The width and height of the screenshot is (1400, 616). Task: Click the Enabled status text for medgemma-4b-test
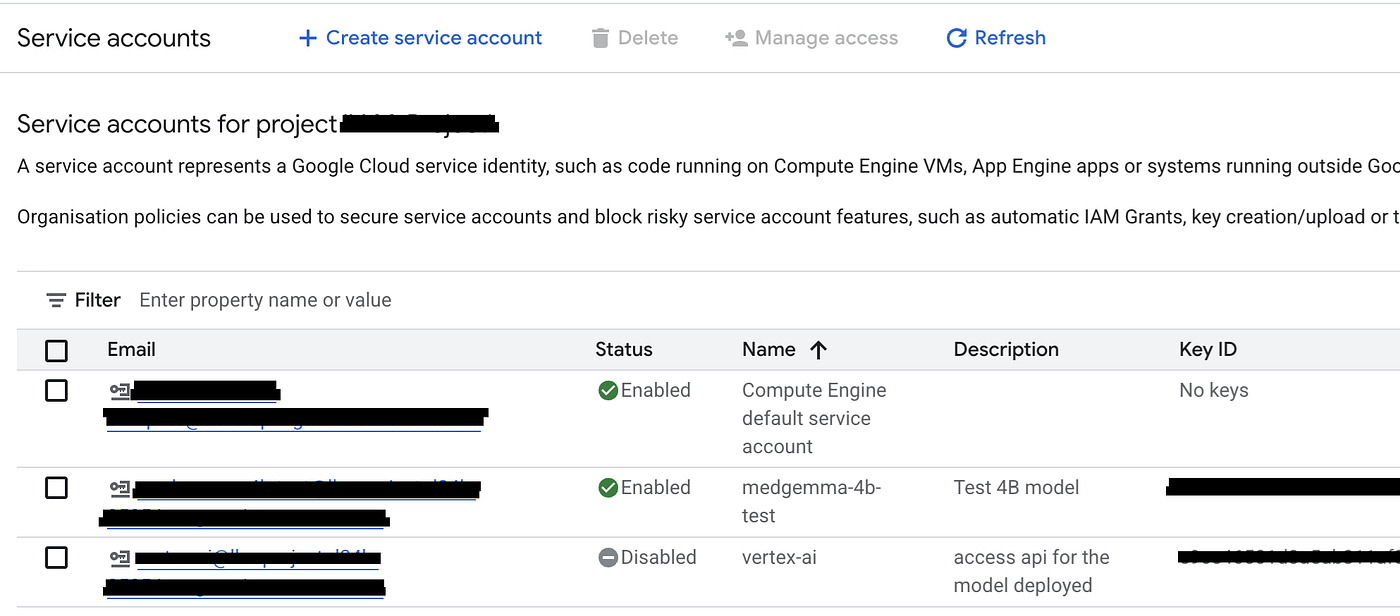point(656,487)
